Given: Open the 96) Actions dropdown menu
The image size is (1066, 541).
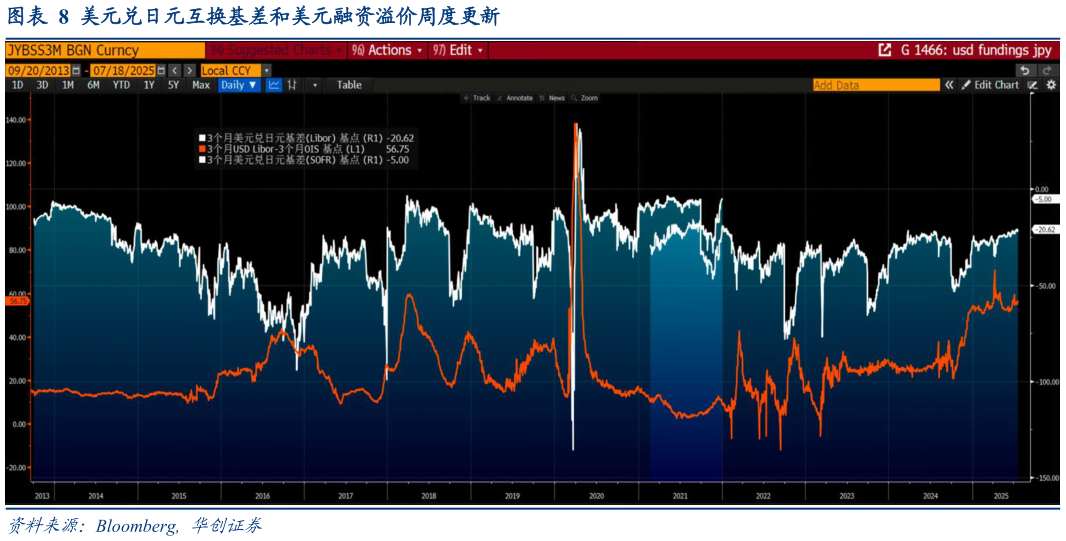Looking at the screenshot, I should (388, 50).
